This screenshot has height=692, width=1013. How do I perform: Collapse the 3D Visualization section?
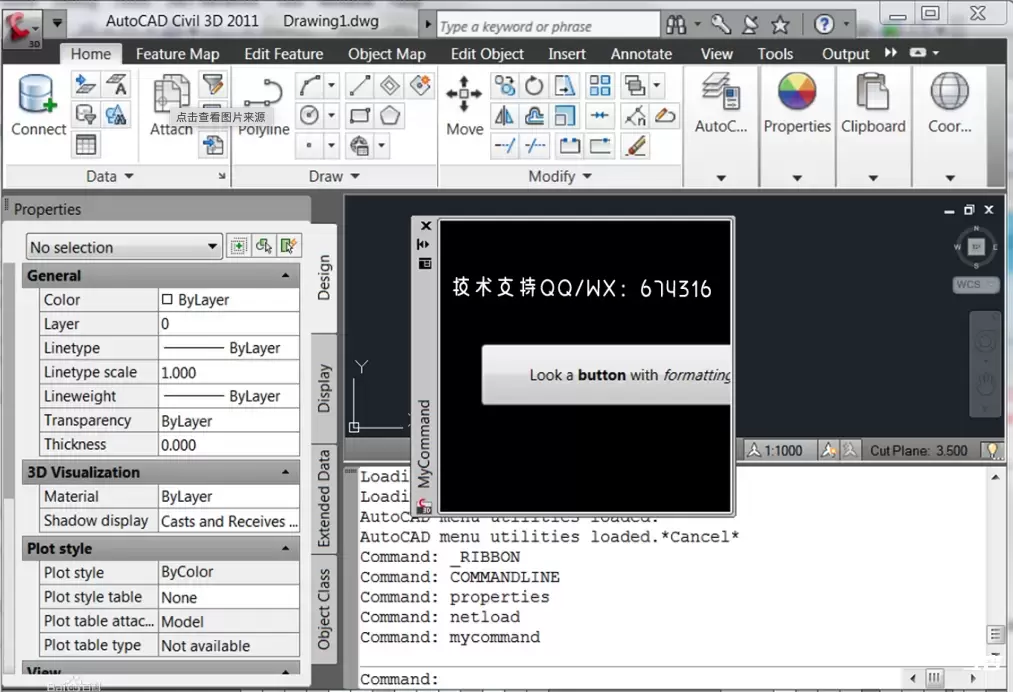[286, 472]
